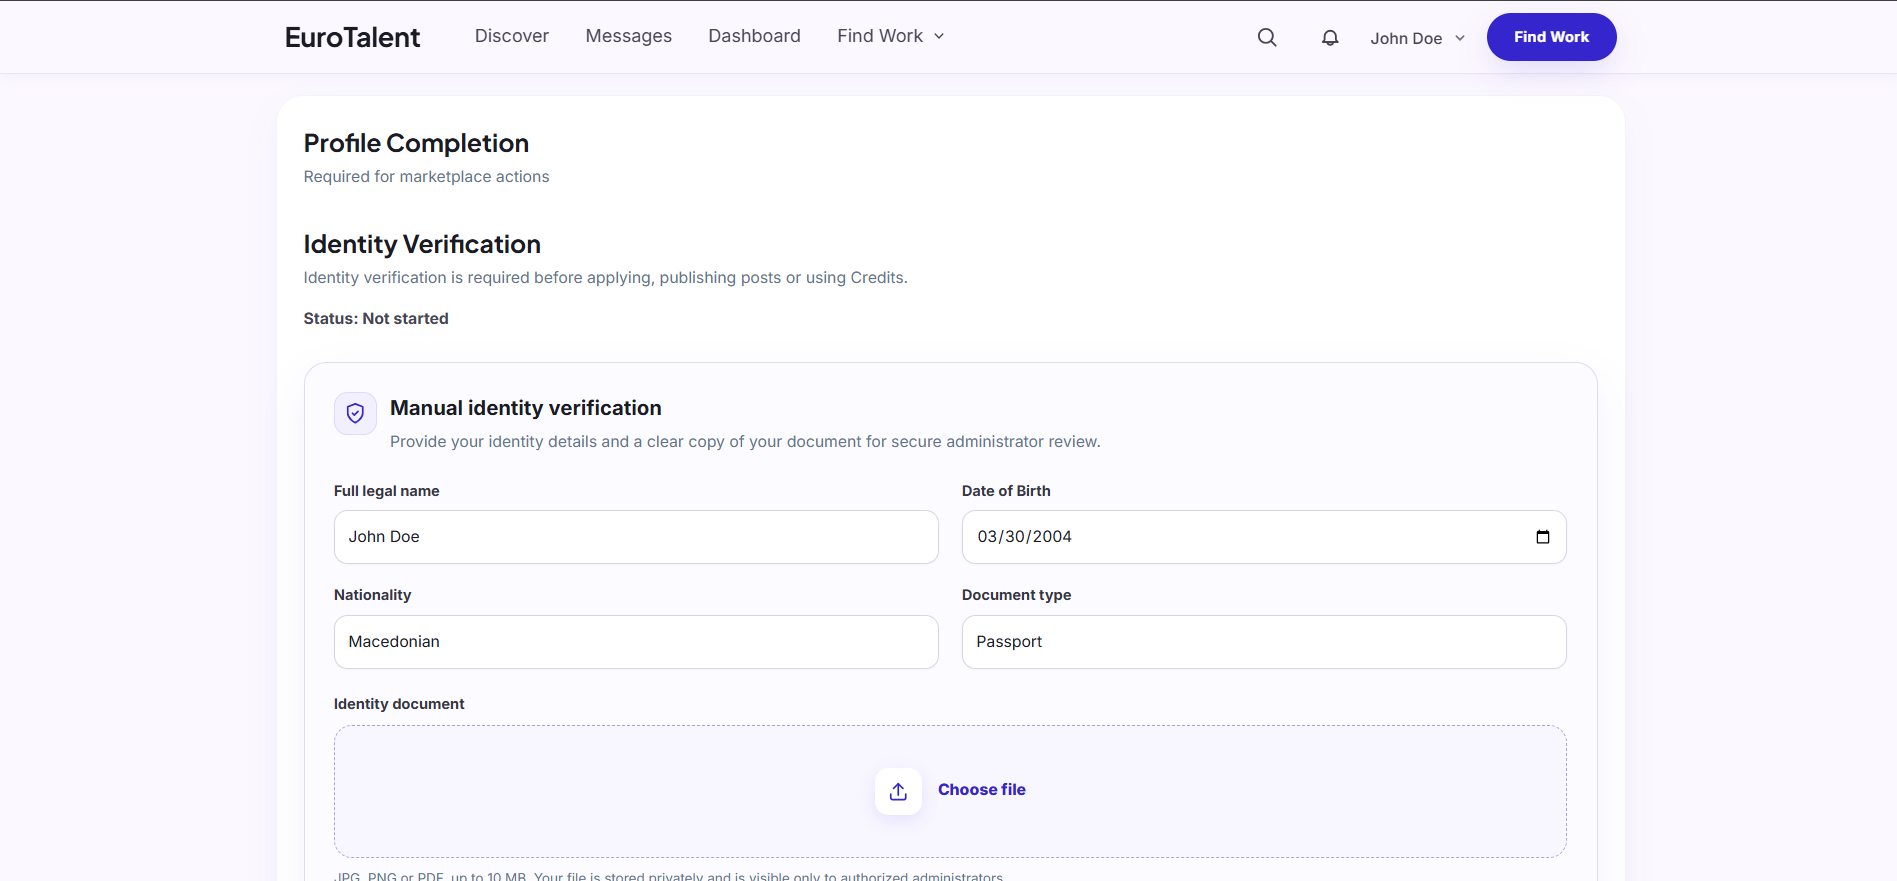The height and width of the screenshot is (881, 1897).
Task: Select 'Required for marketplace actions' subtitle
Action: pyautogui.click(x=427, y=177)
